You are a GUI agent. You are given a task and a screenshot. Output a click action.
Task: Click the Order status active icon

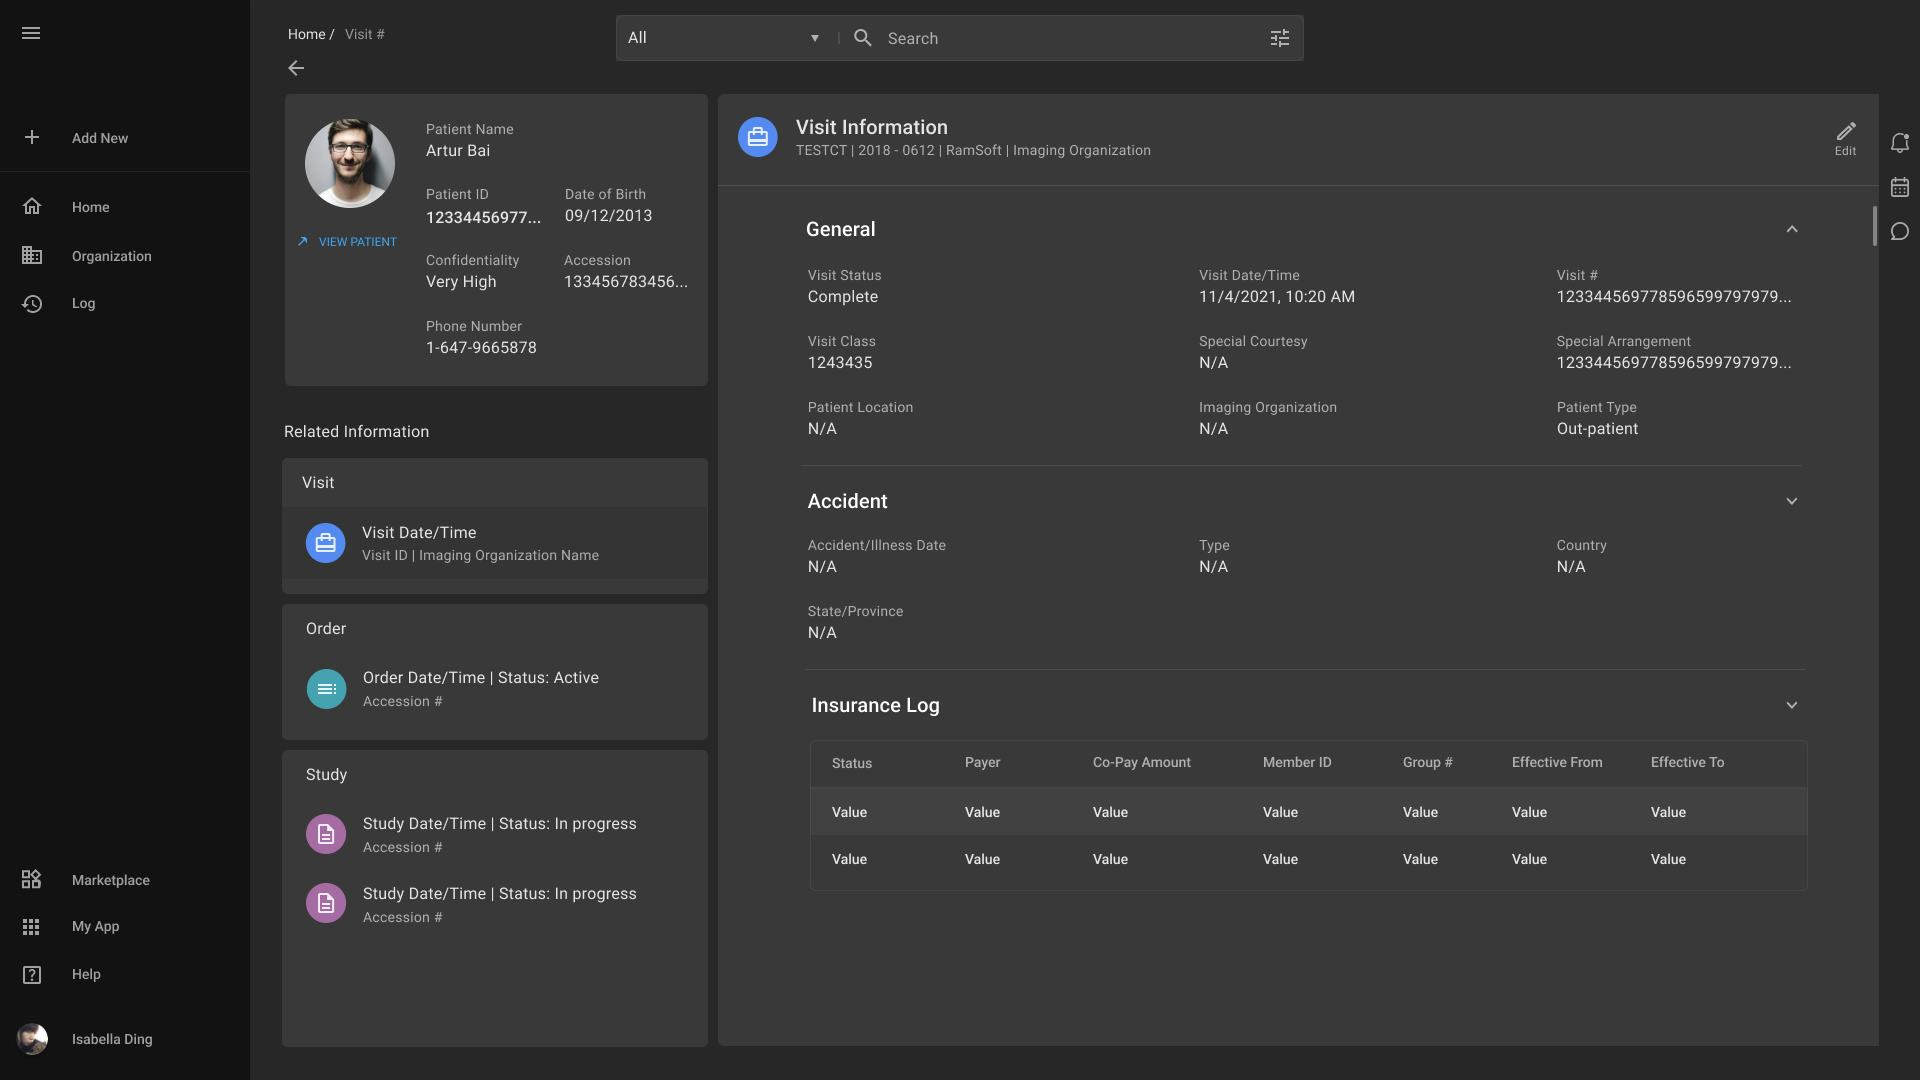coord(326,688)
